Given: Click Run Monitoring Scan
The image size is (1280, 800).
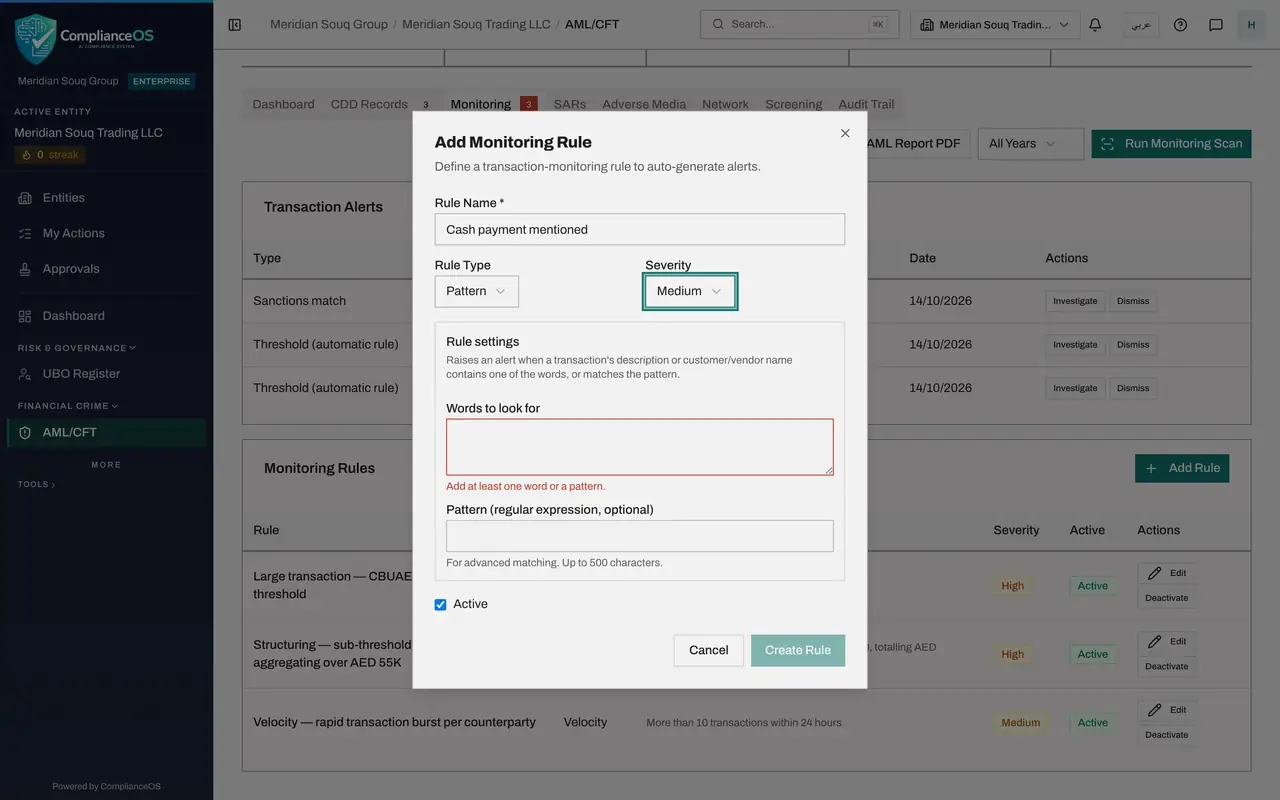Looking at the screenshot, I should [1171, 144].
